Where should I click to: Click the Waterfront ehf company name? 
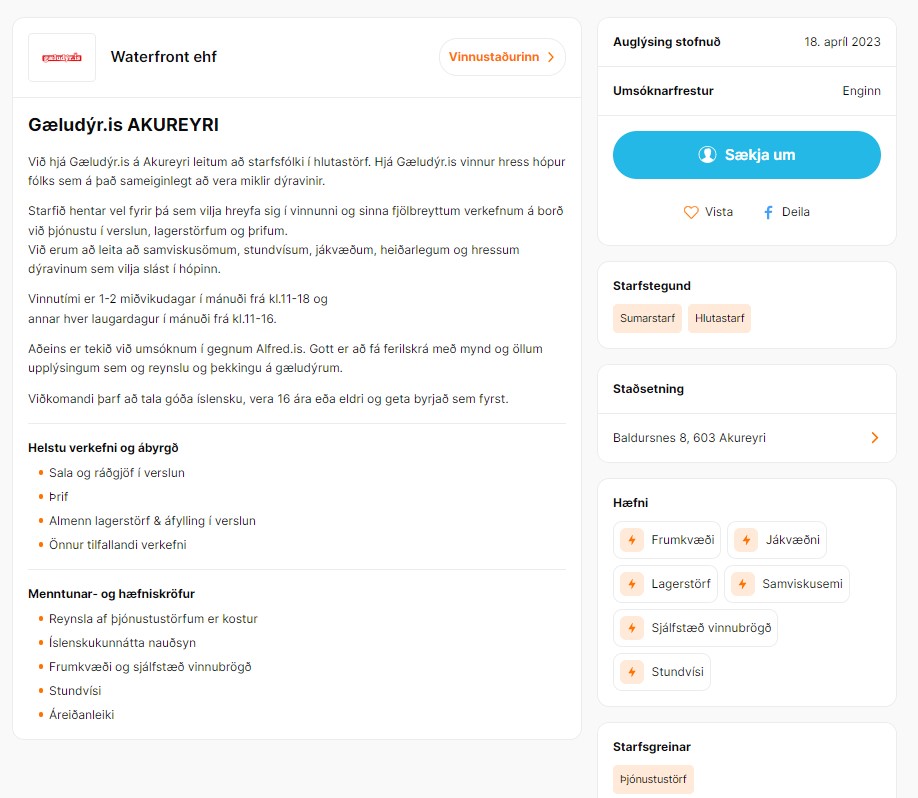[163, 57]
